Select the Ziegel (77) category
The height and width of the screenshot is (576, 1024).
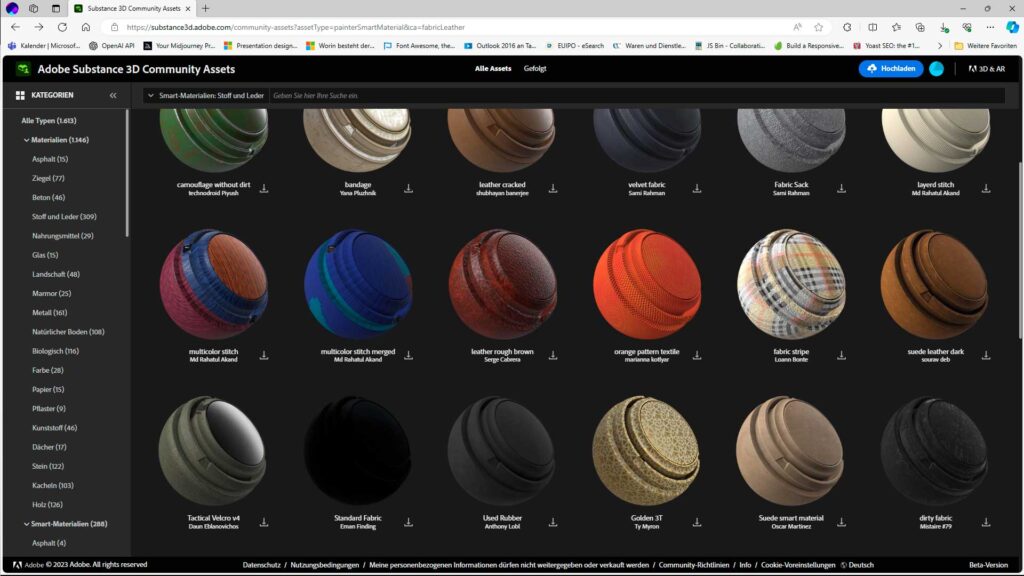(48, 178)
